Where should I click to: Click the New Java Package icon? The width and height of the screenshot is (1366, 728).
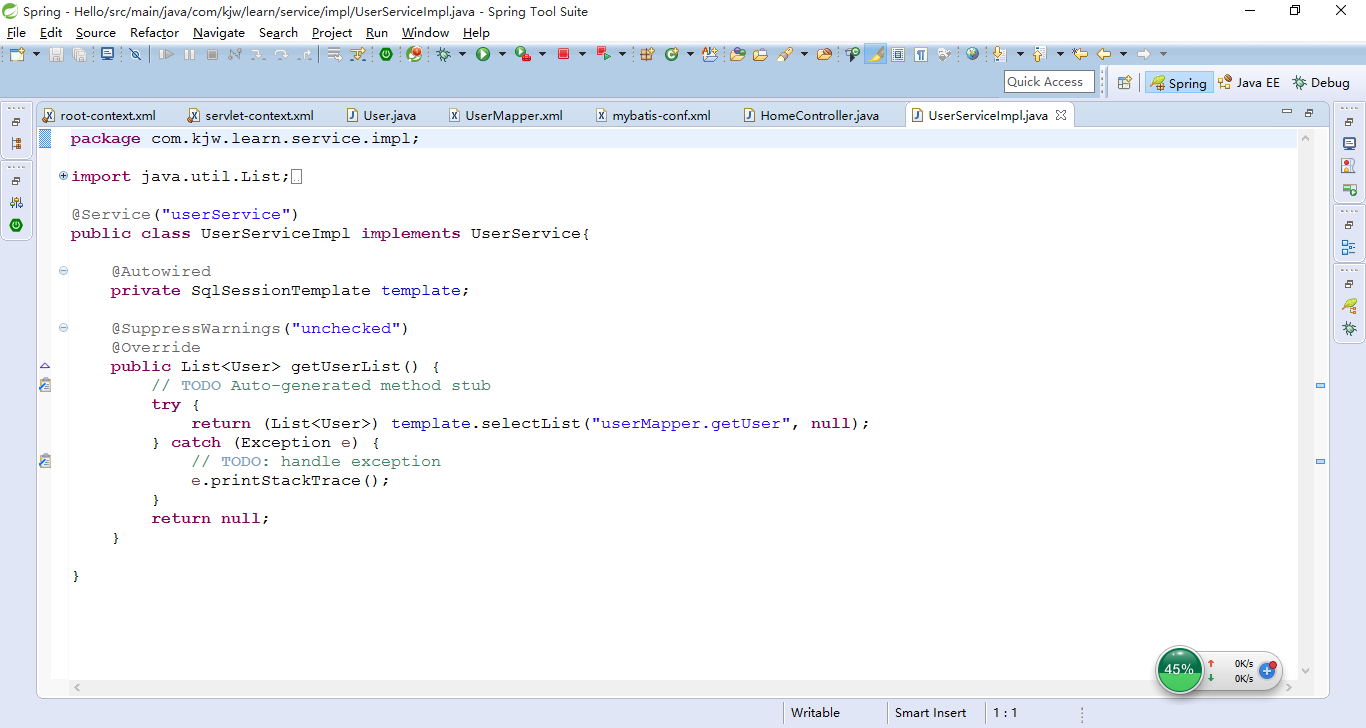tap(647, 54)
